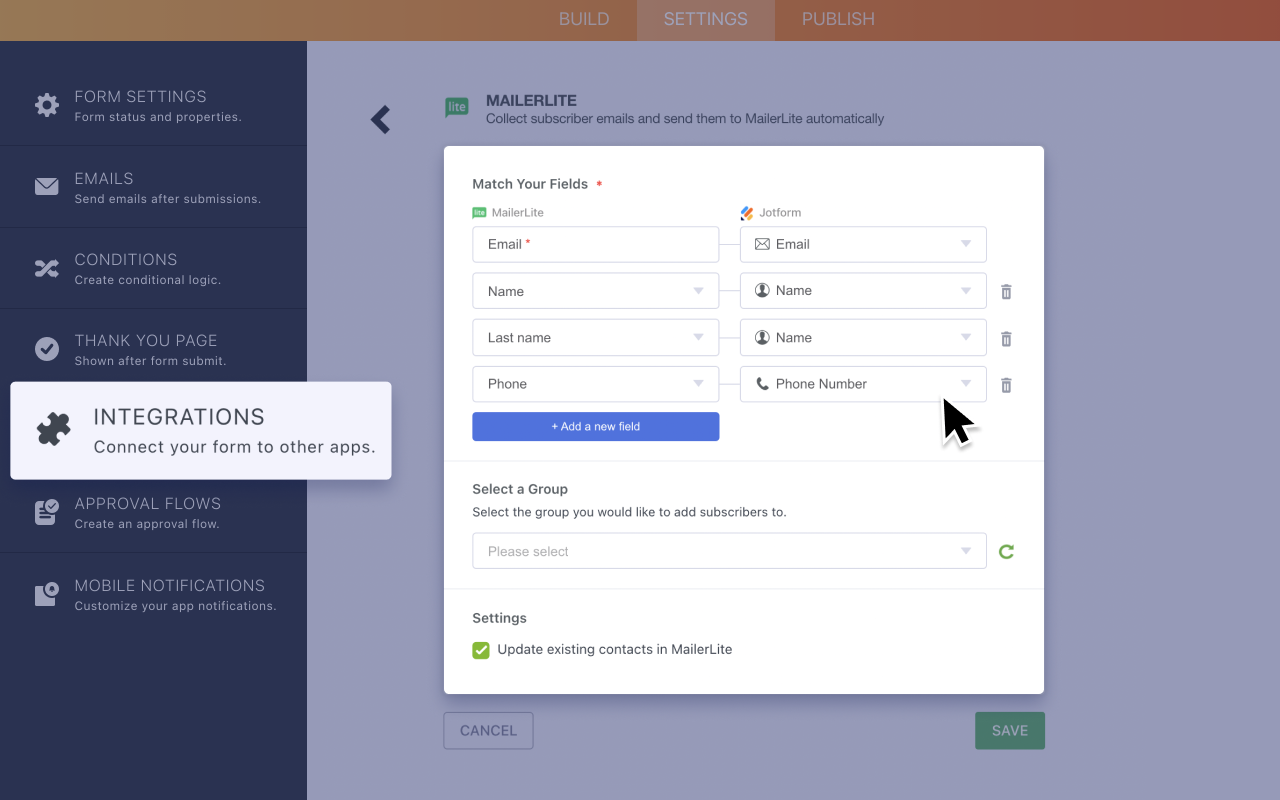Click the back arrow beside MailerLite
Image resolution: width=1280 pixels, height=800 pixels.
point(380,119)
